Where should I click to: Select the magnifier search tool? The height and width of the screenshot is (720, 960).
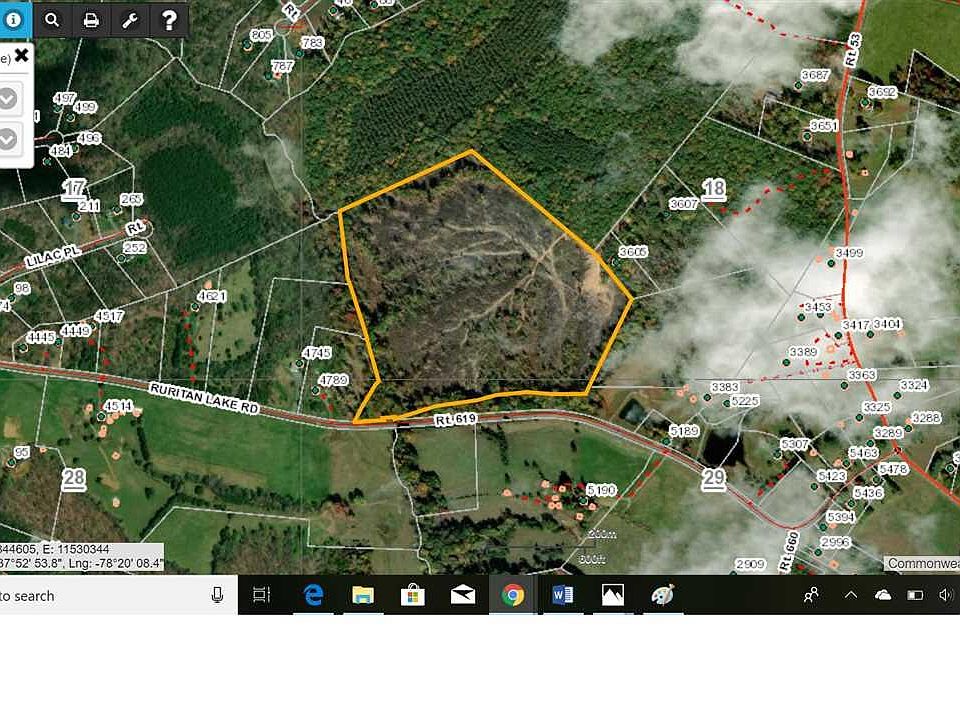point(52,20)
